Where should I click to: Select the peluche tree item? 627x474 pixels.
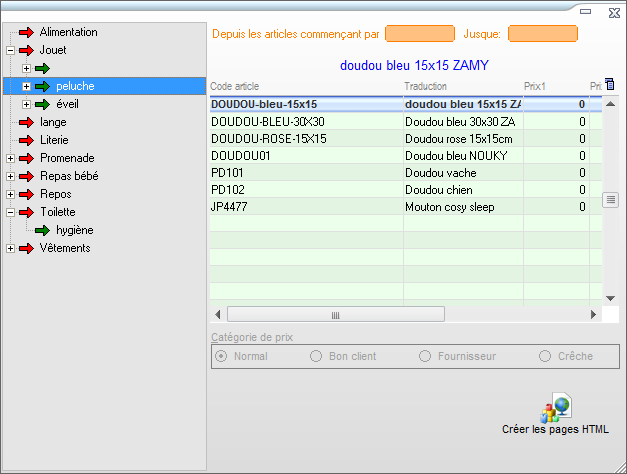(x=75, y=86)
